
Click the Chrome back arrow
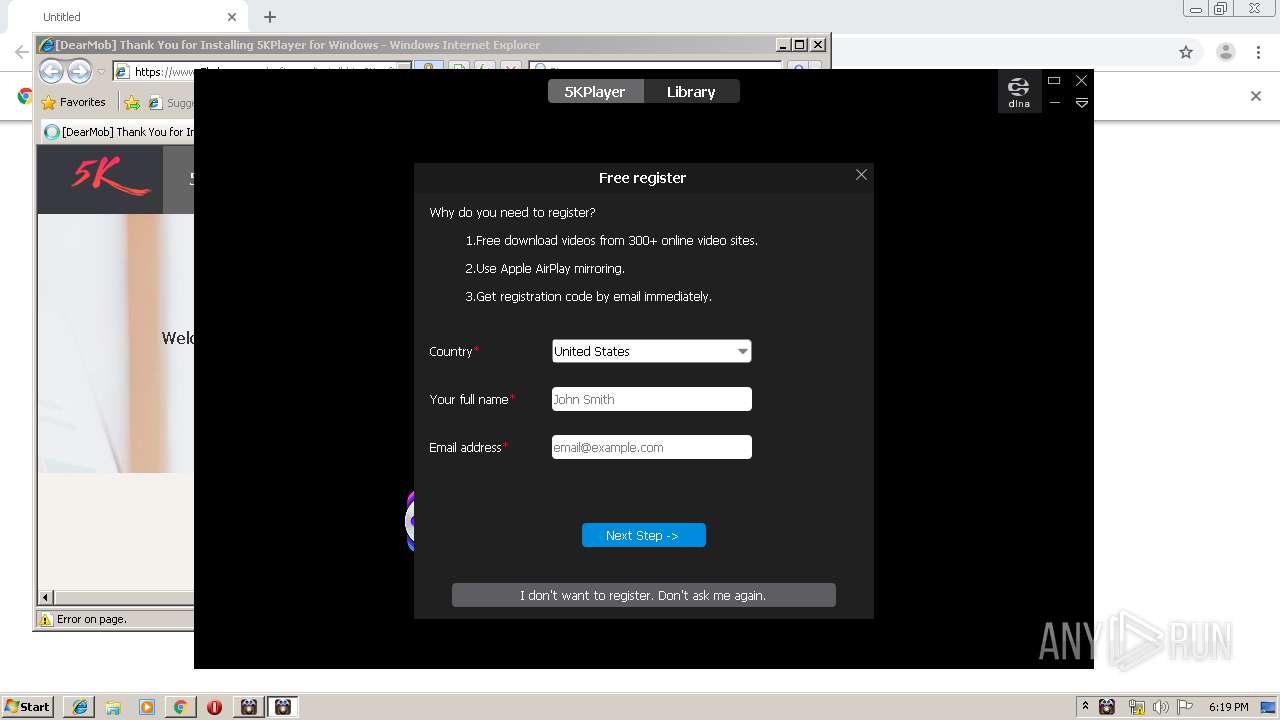21,52
